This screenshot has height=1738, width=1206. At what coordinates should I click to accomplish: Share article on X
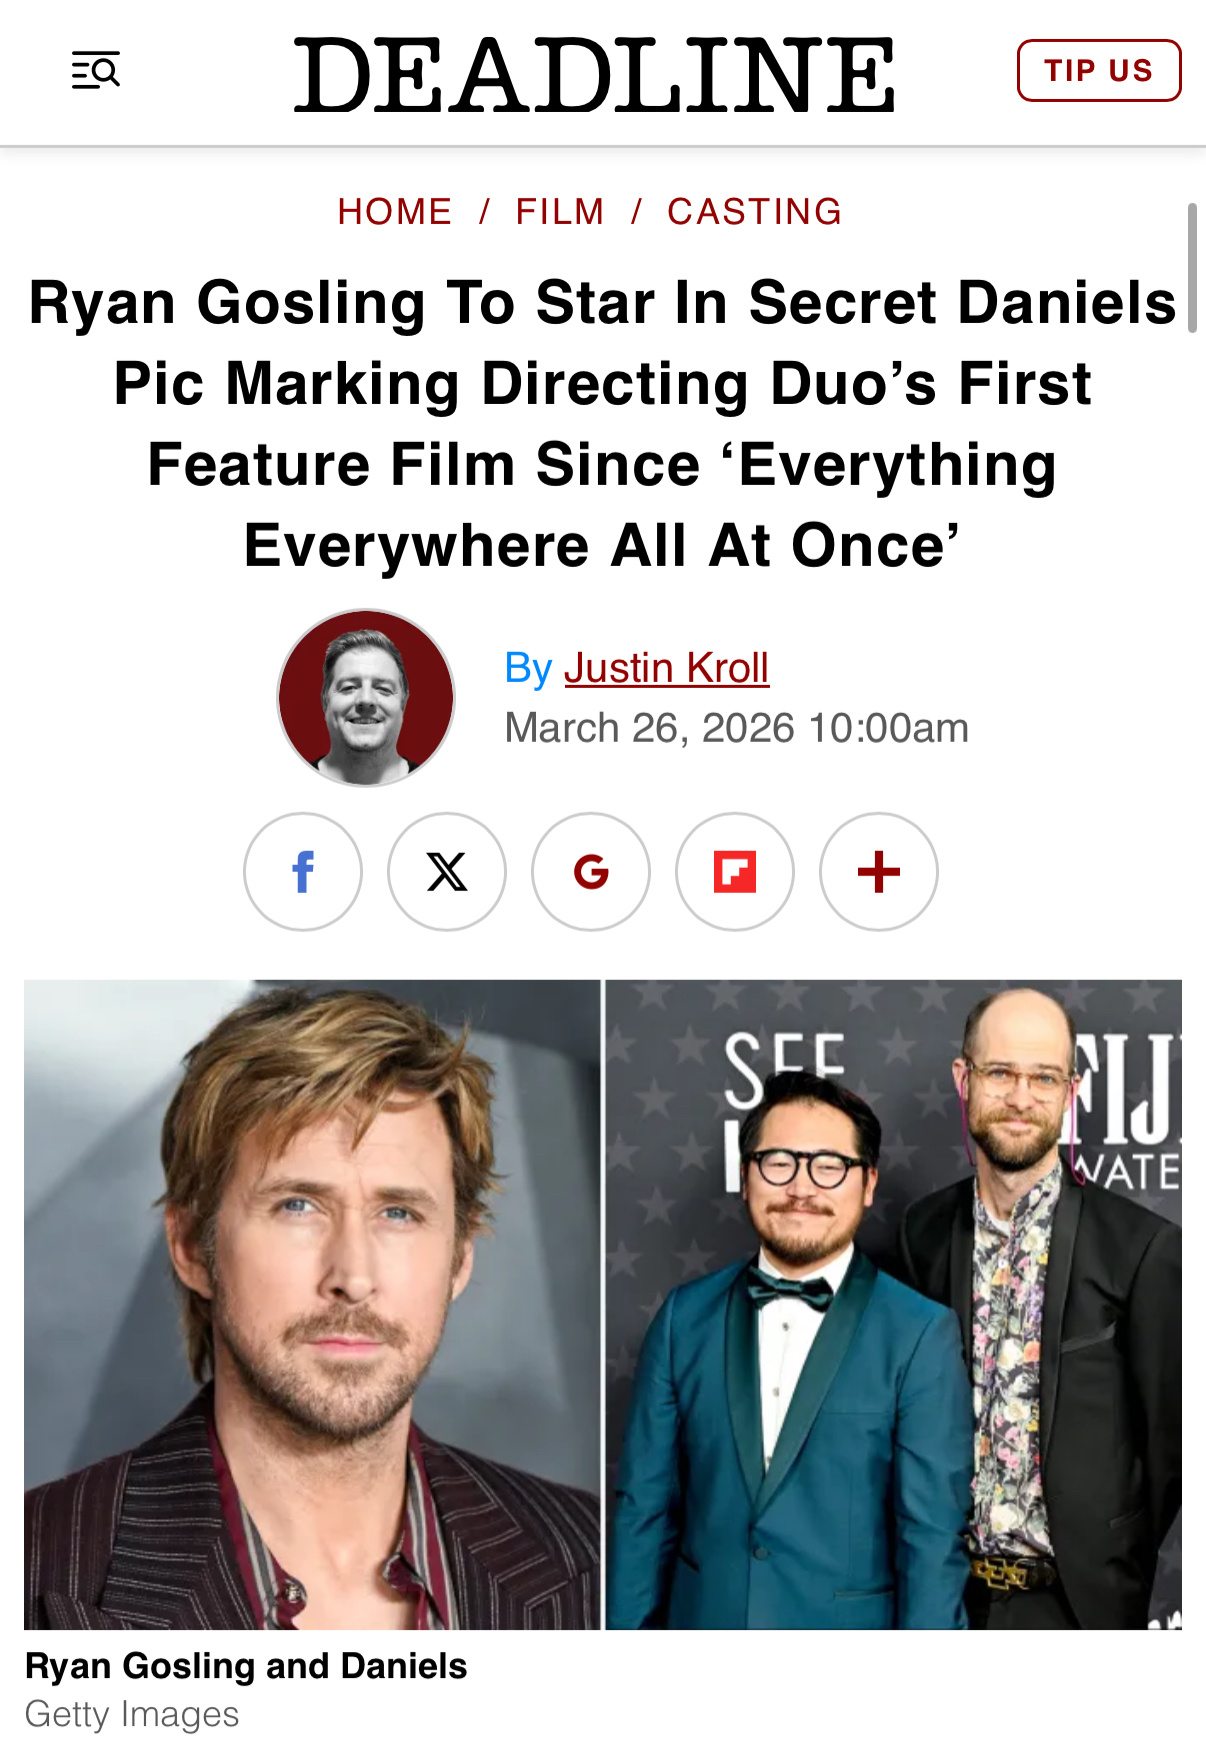tap(447, 872)
